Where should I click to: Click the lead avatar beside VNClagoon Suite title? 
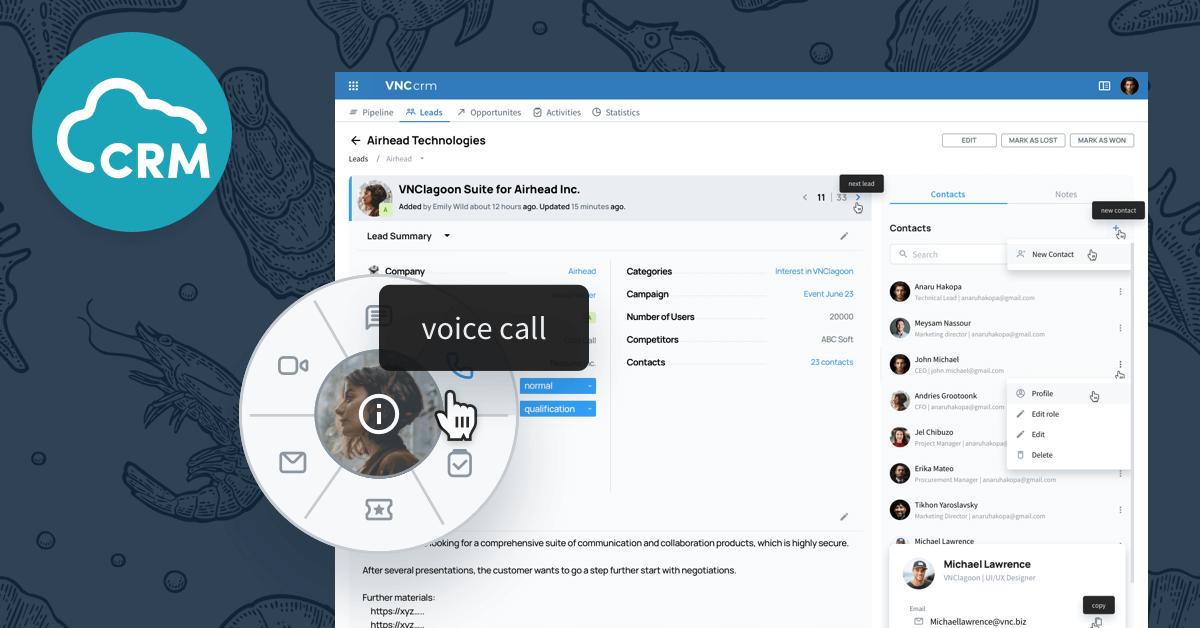pyautogui.click(x=375, y=197)
